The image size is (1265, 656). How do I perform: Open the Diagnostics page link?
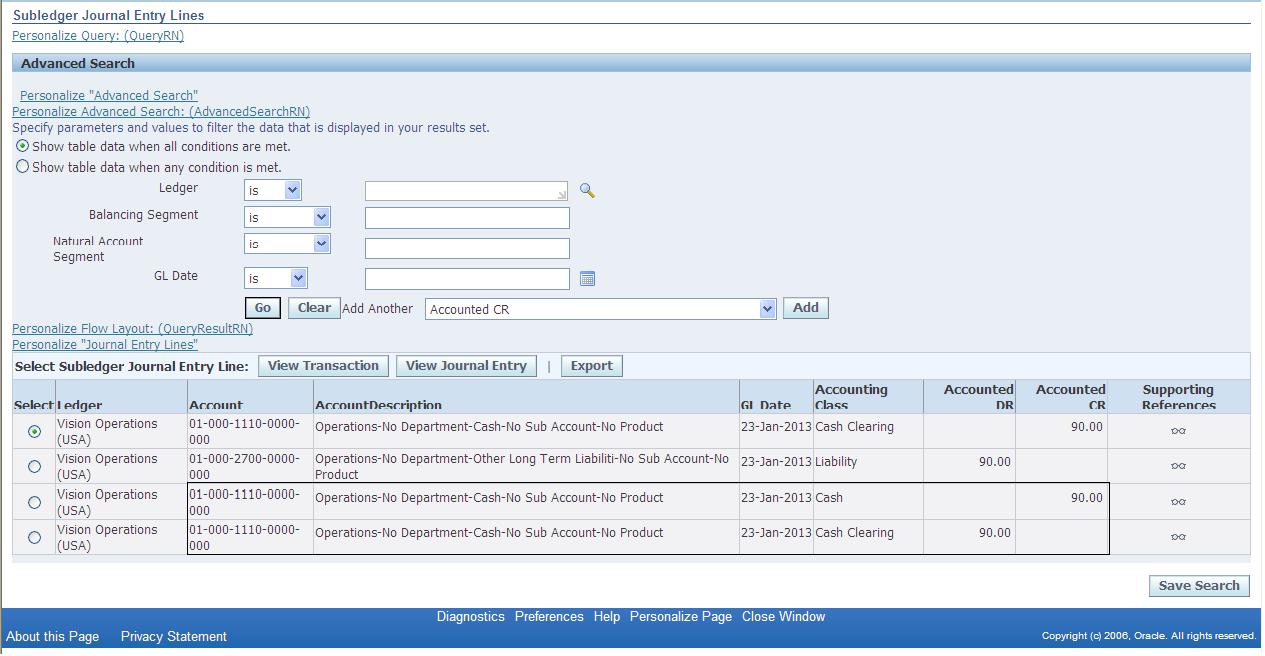[x=471, y=617]
